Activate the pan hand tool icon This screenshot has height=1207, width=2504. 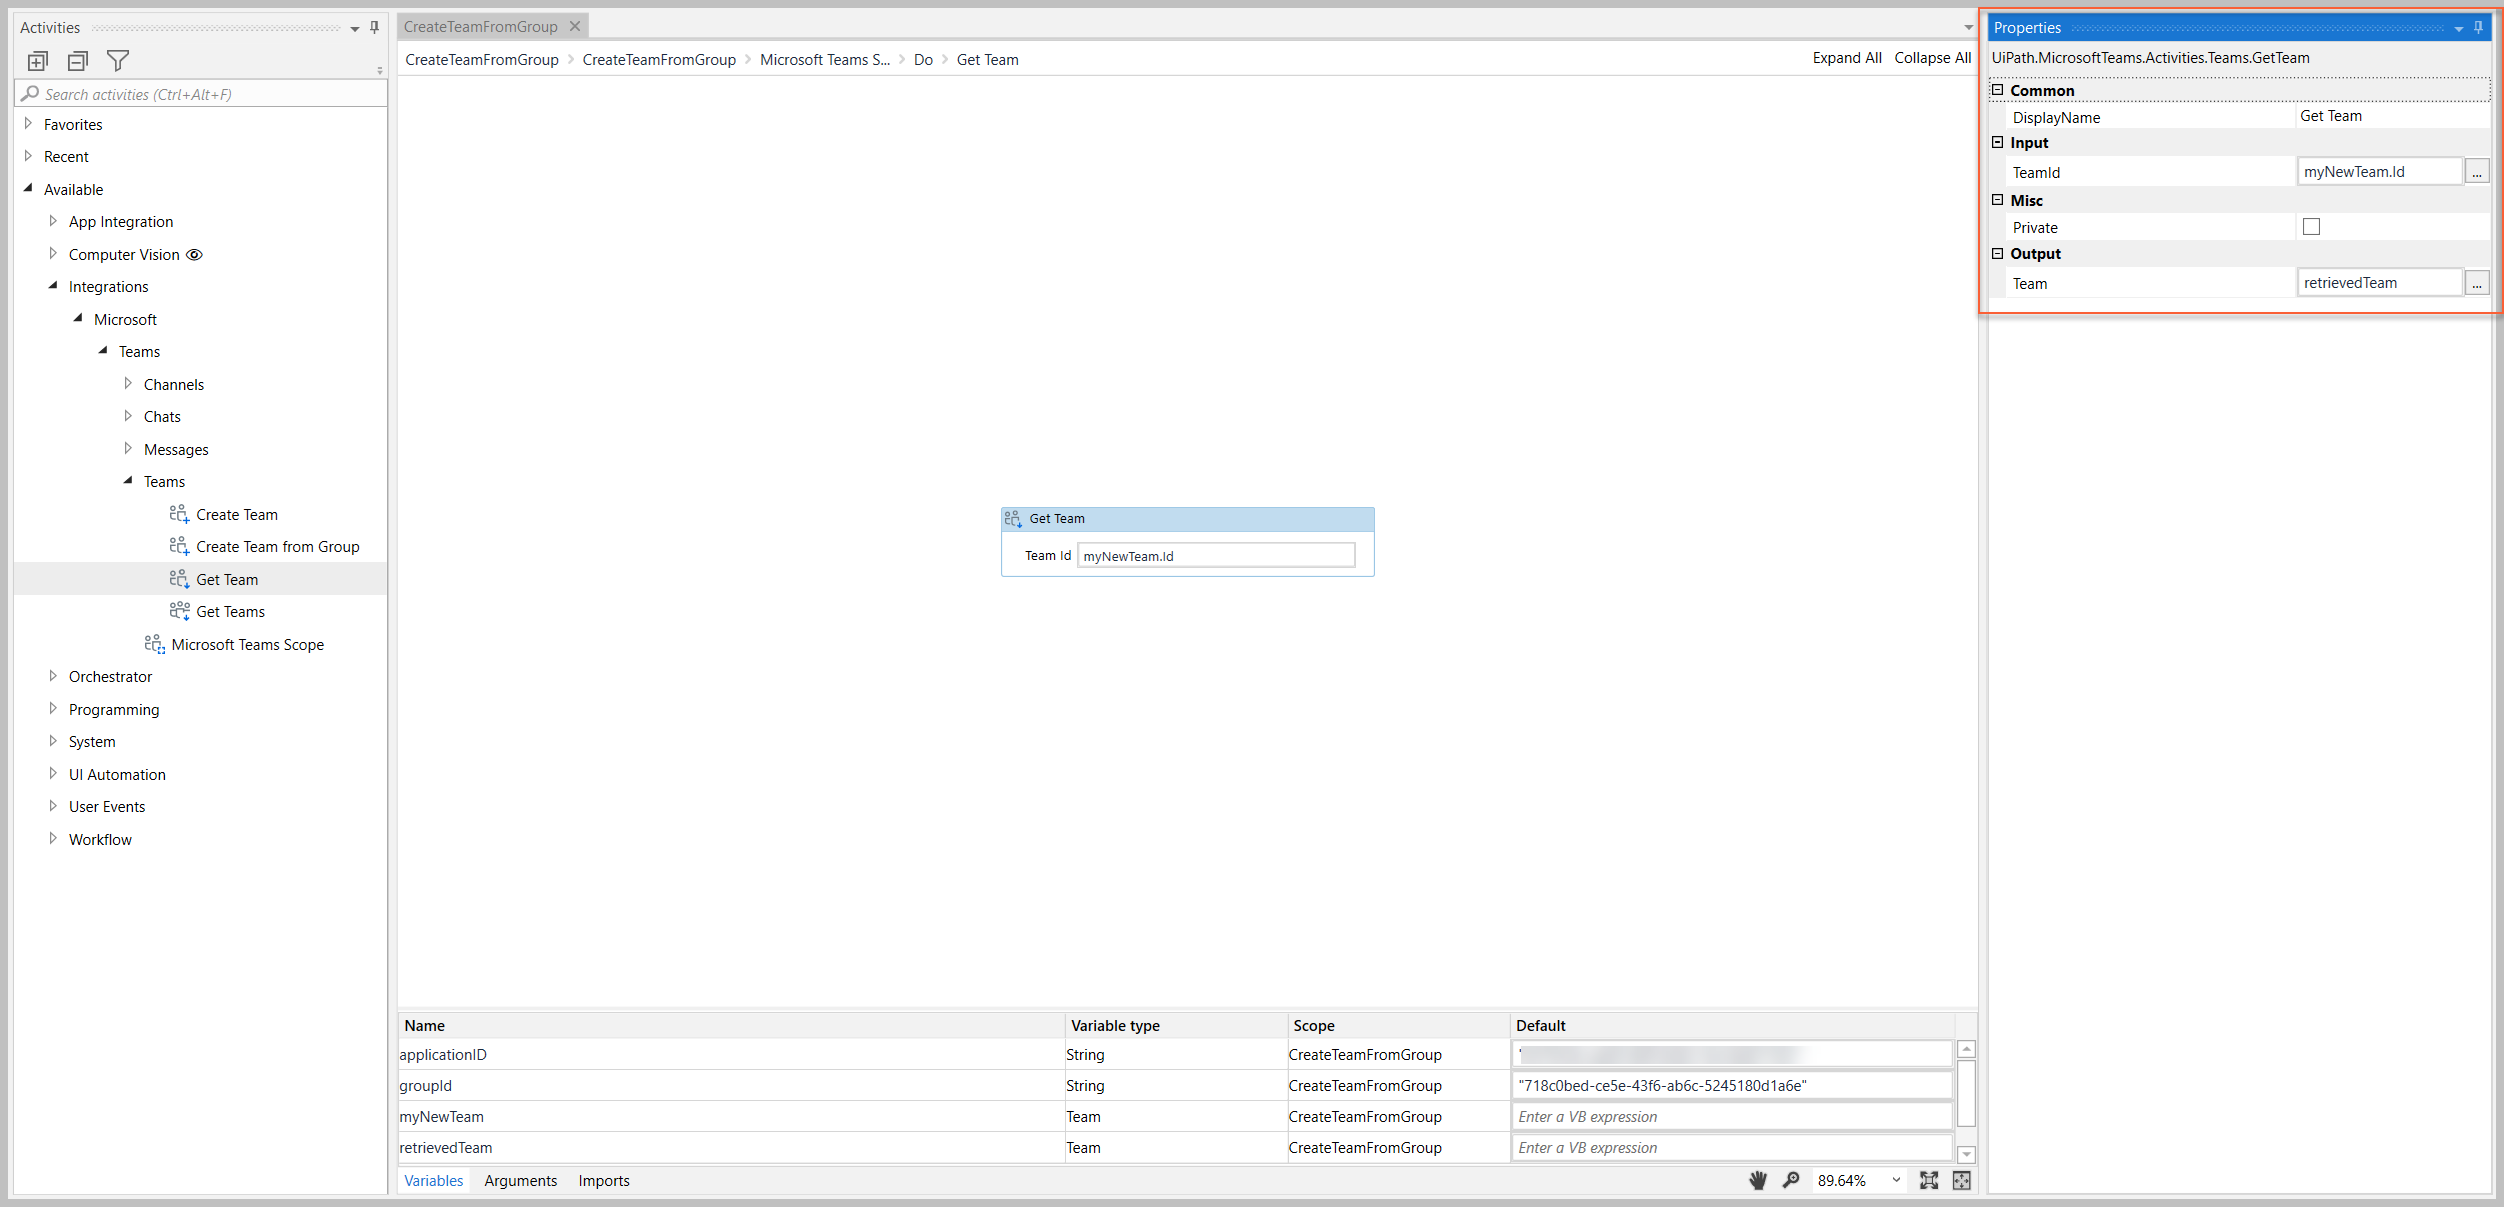tap(1758, 1180)
